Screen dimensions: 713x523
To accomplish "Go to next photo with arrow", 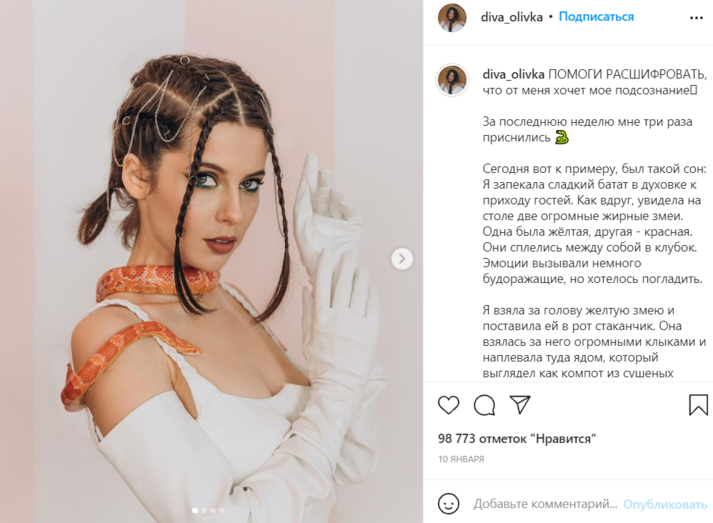I will (402, 259).
